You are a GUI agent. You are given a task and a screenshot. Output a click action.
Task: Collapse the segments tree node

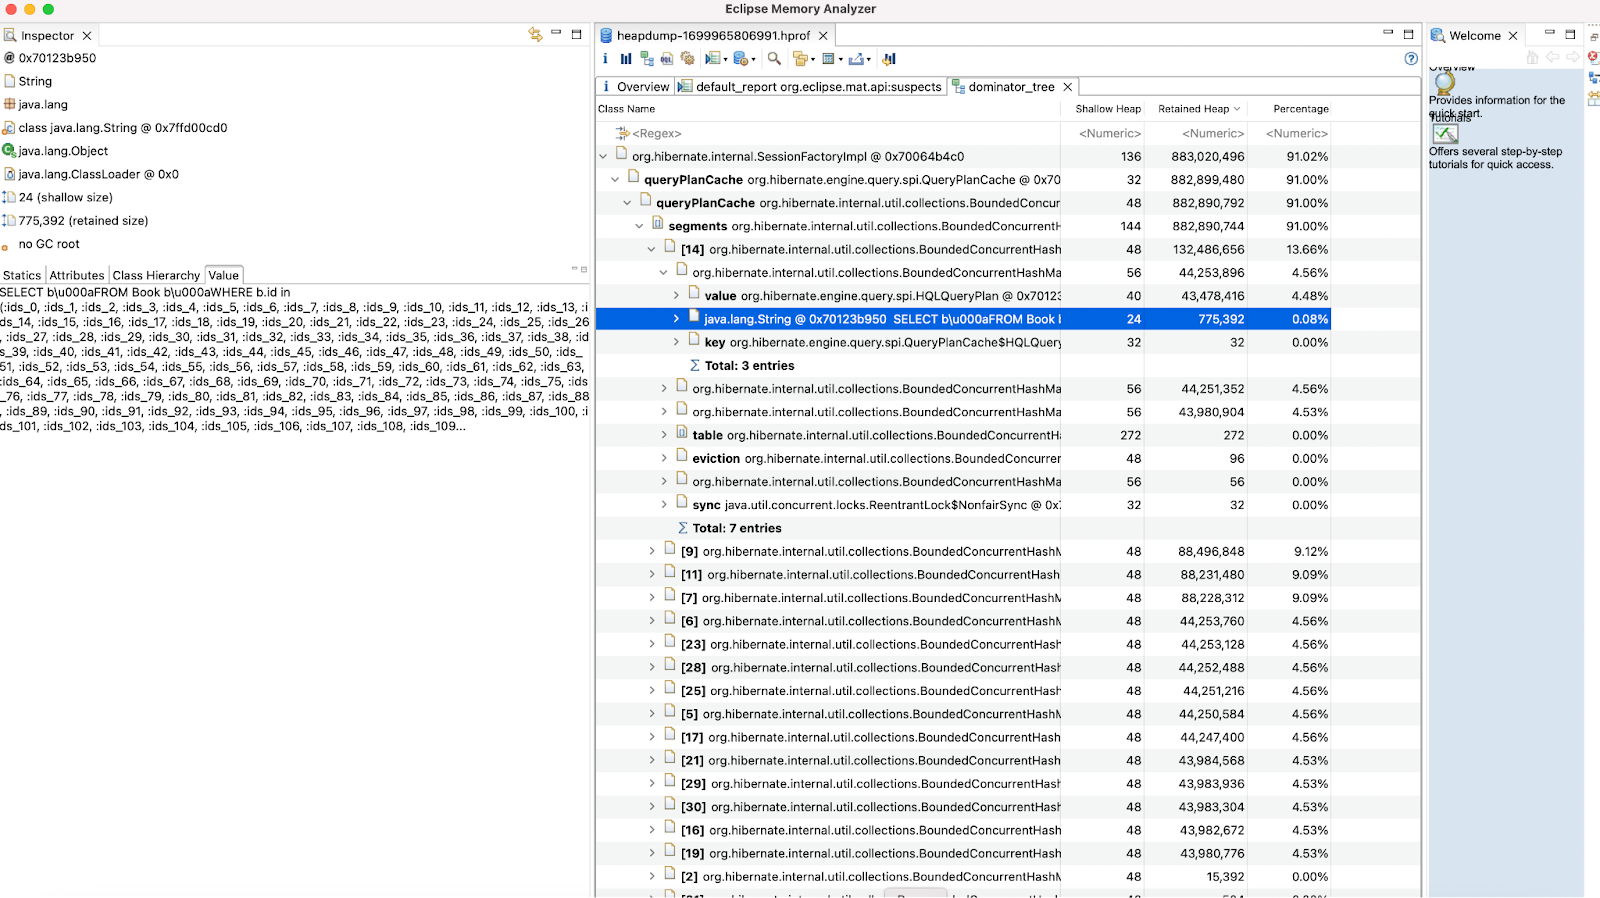[x=639, y=226]
